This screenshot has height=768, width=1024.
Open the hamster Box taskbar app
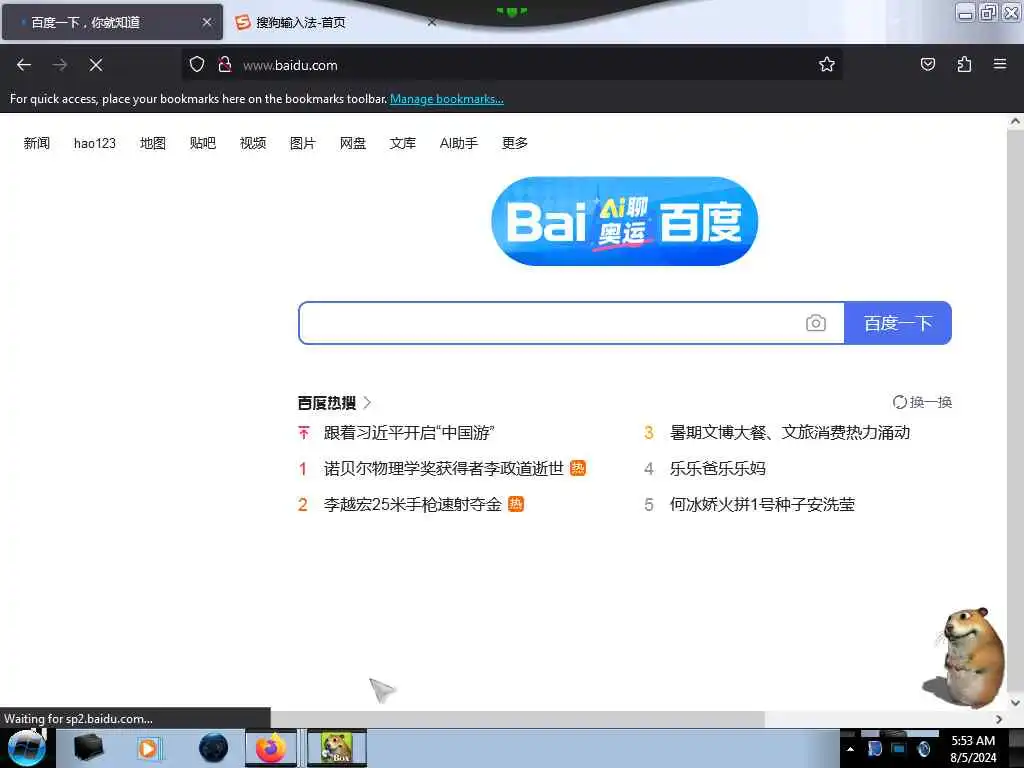point(337,748)
